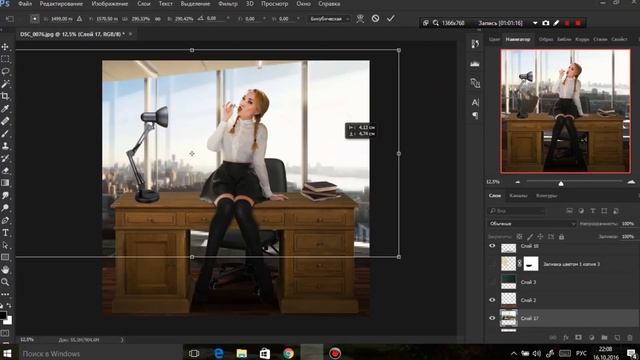Switch to the Каналы tab
This screenshot has width=640, height=360.
coord(518,196)
